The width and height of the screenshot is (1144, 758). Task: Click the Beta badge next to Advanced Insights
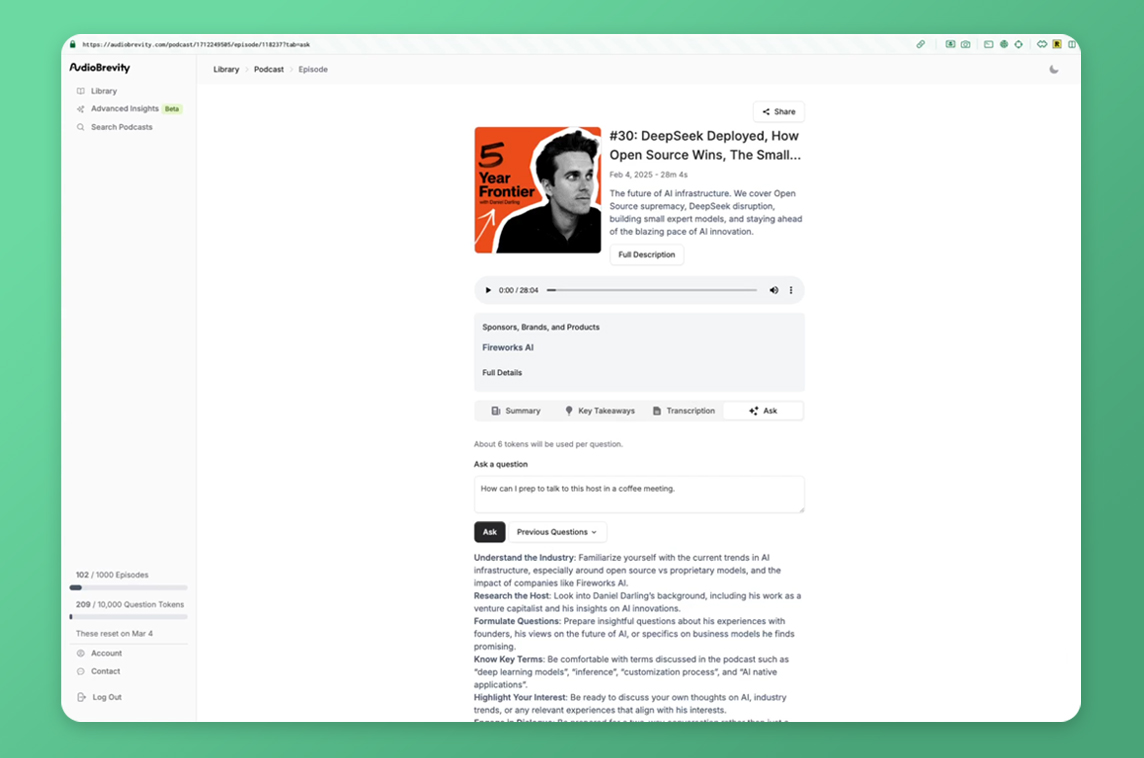click(172, 109)
